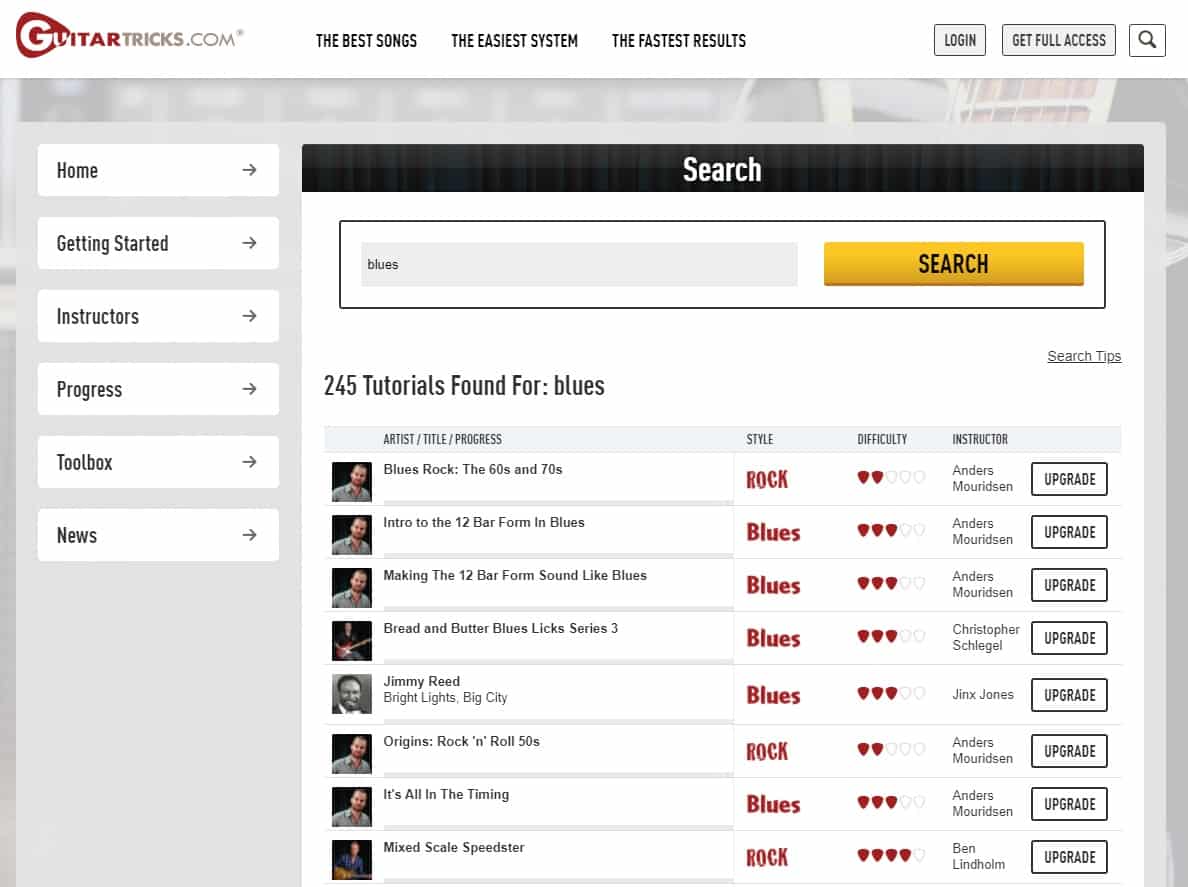The image size is (1188, 887).
Task: Click the ROCK style badge for Origins: Rock 'n' Roll 50s
Action: point(767,751)
